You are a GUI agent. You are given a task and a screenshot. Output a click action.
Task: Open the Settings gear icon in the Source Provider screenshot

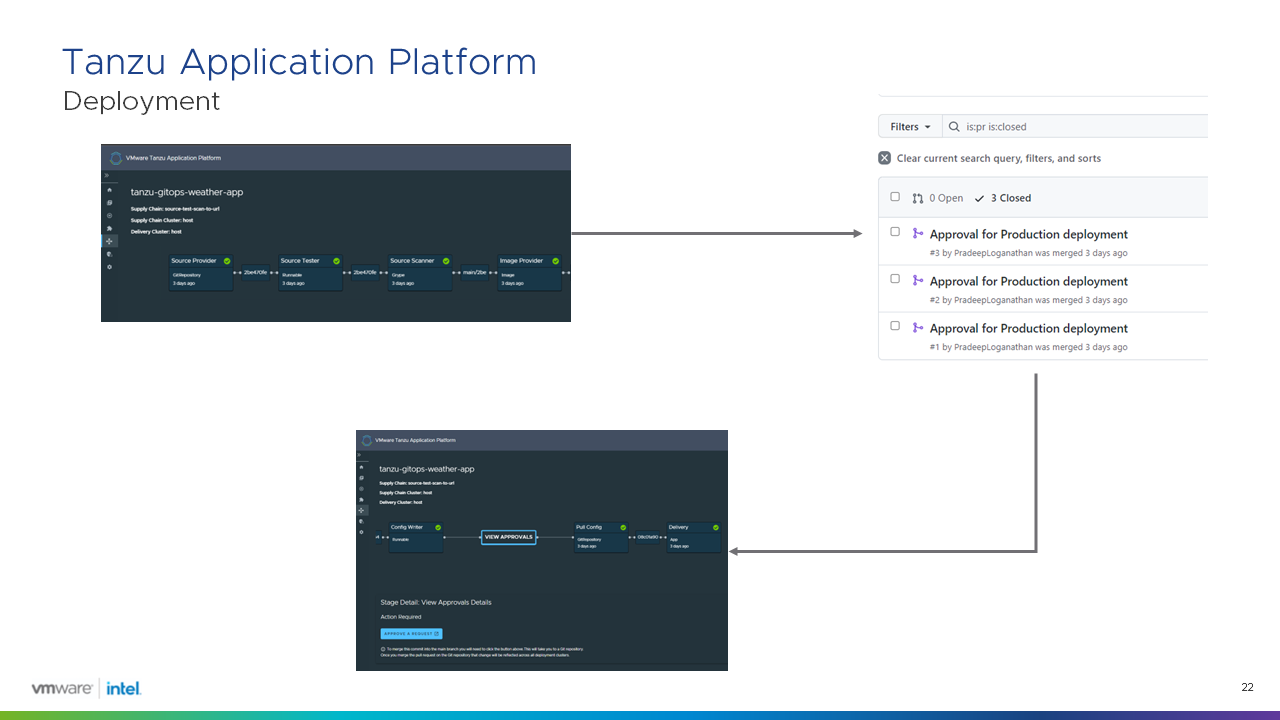click(109, 267)
